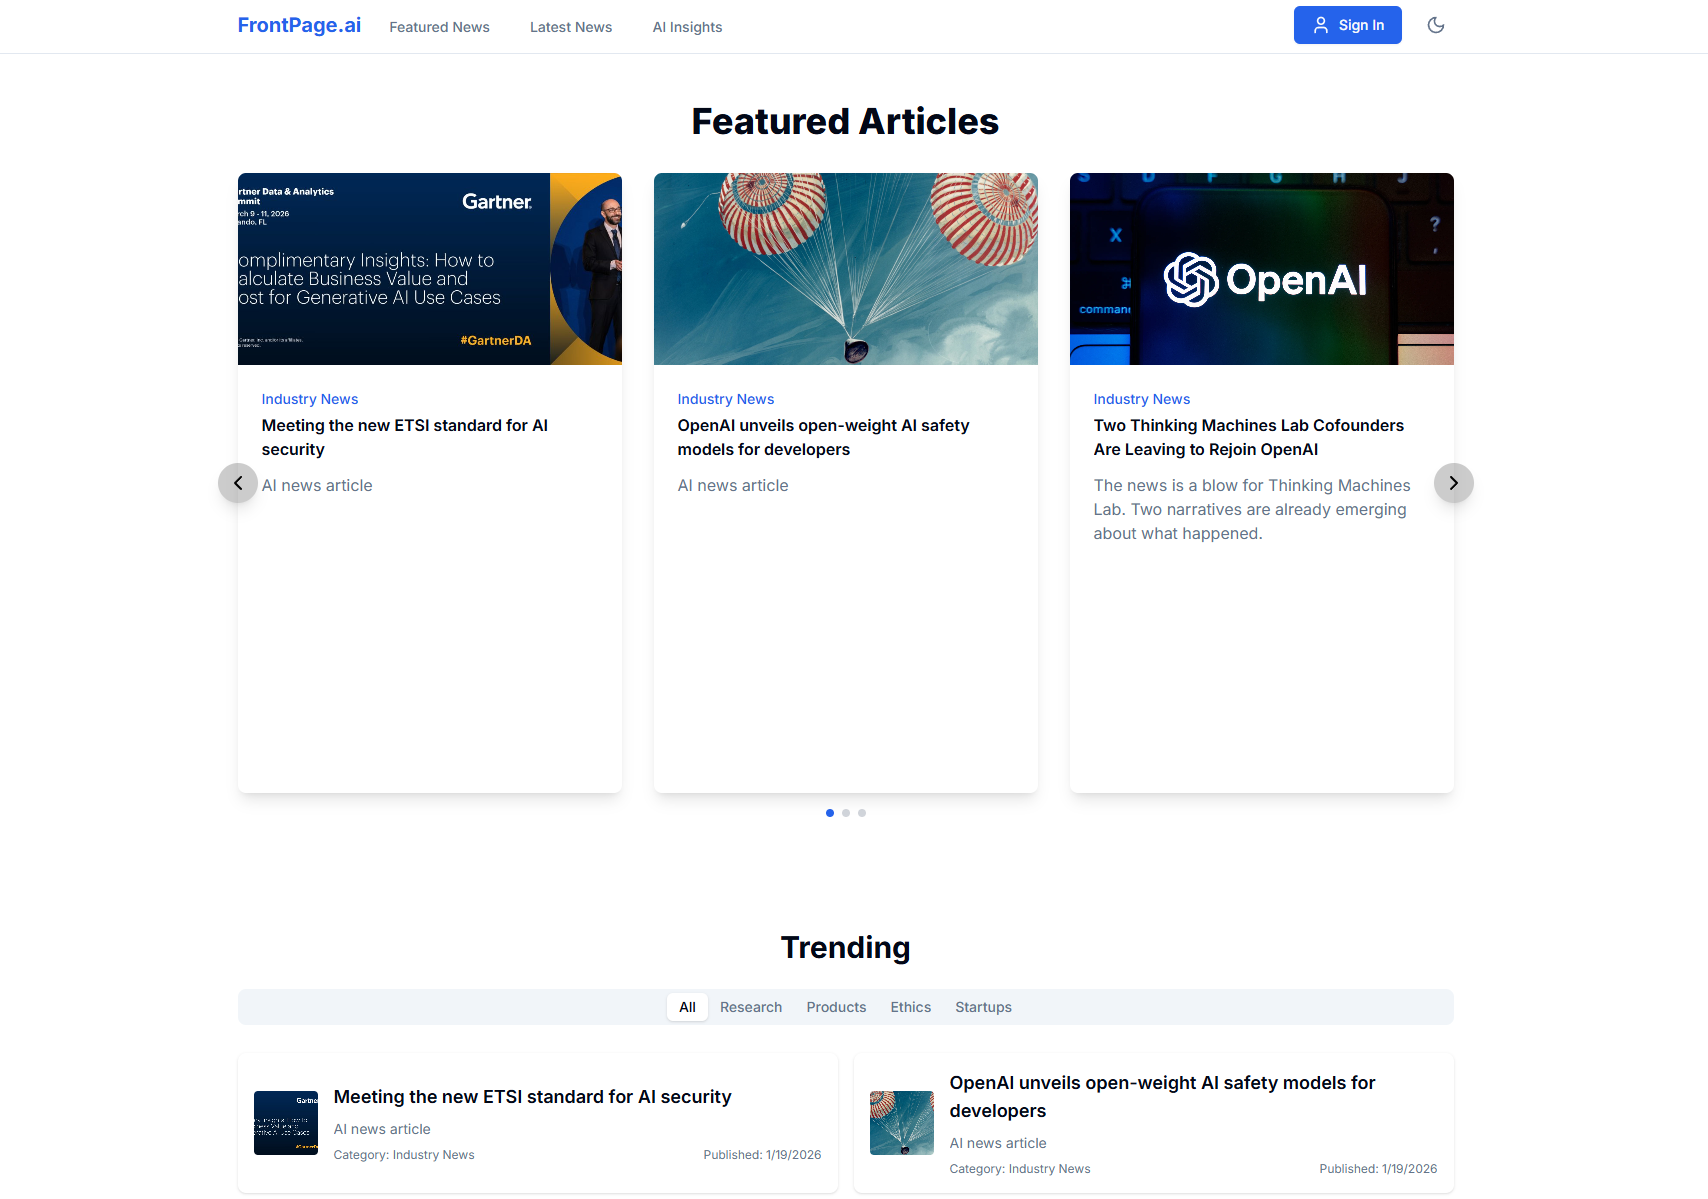
Task: Open the Featured News menu item
Action: click(x=439, y=27)
